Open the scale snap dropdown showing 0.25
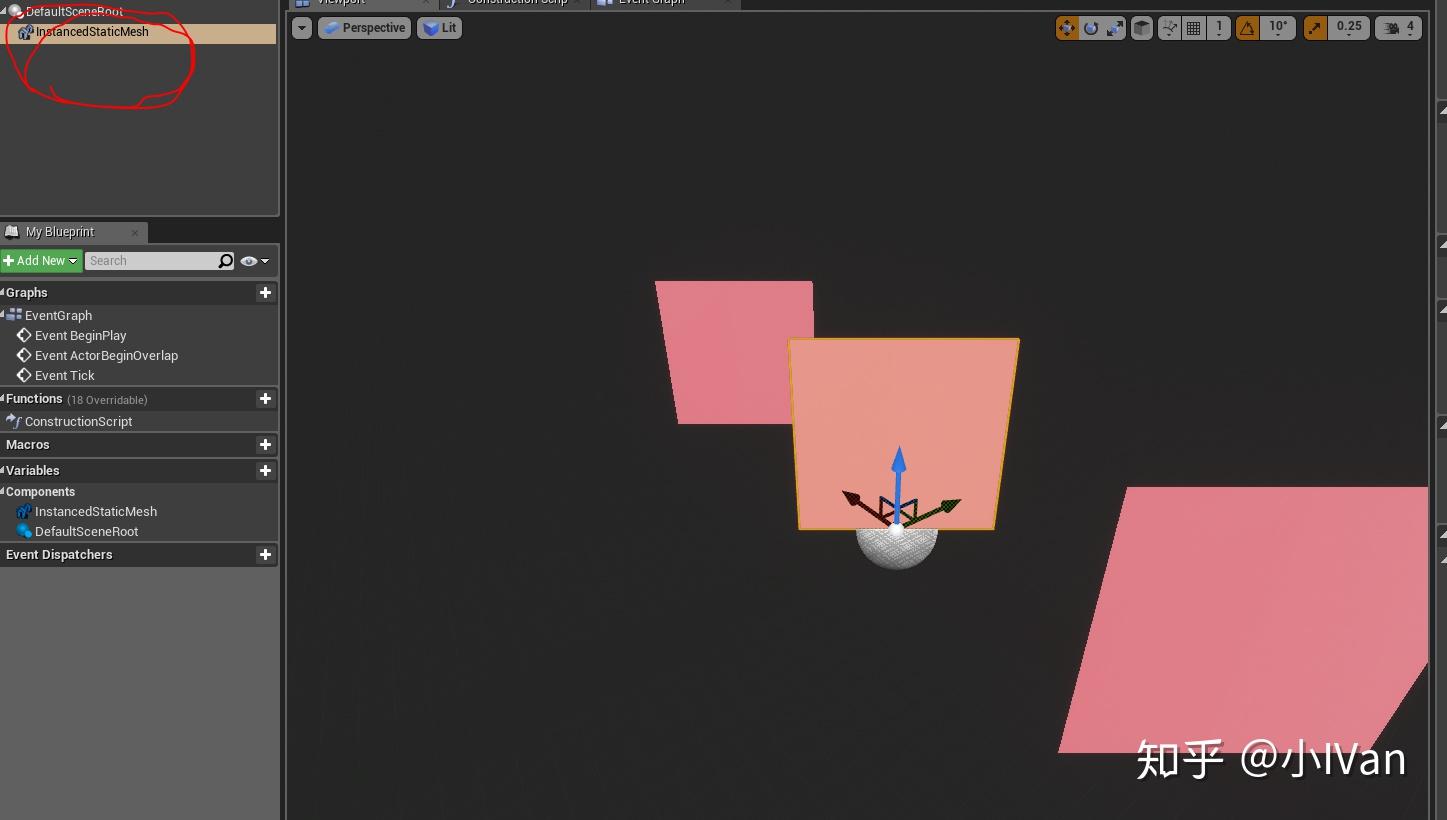Image resolution: width=1447 pixels, height=820 pixels. coord(1349,28)
